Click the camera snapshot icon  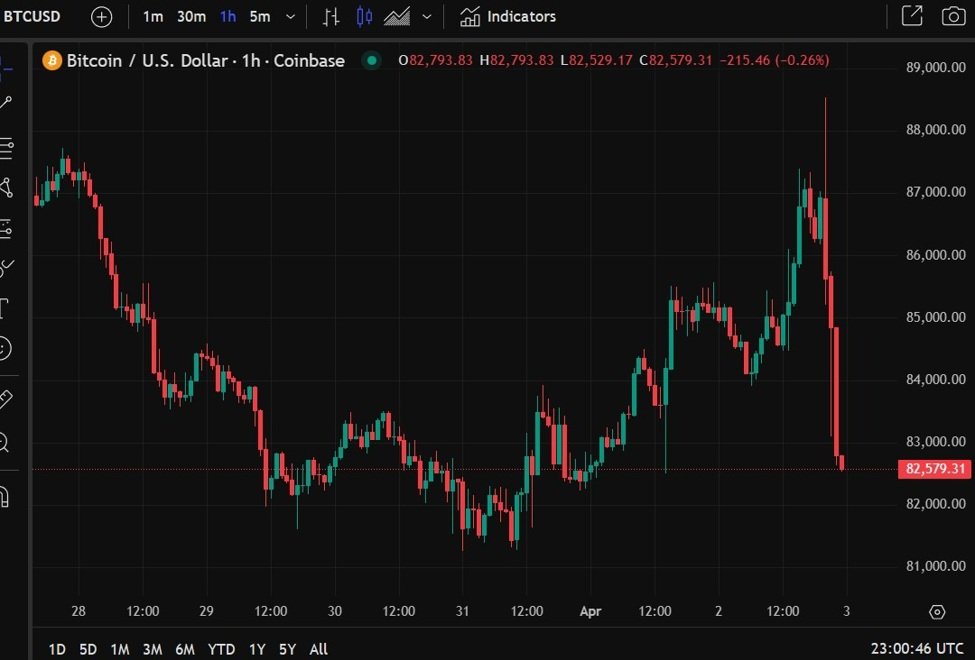pos(953,16)
